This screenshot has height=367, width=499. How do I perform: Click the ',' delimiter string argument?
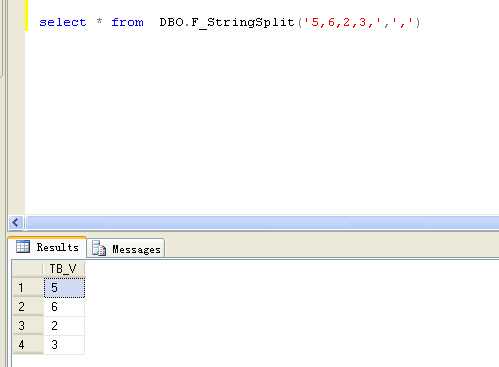(x=403, y=22)
